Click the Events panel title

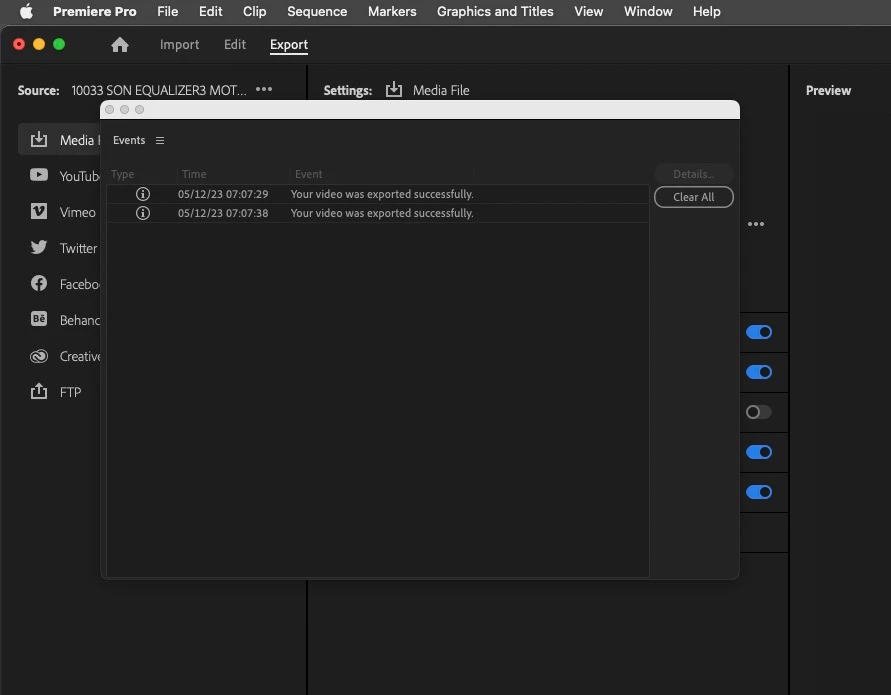129,140
